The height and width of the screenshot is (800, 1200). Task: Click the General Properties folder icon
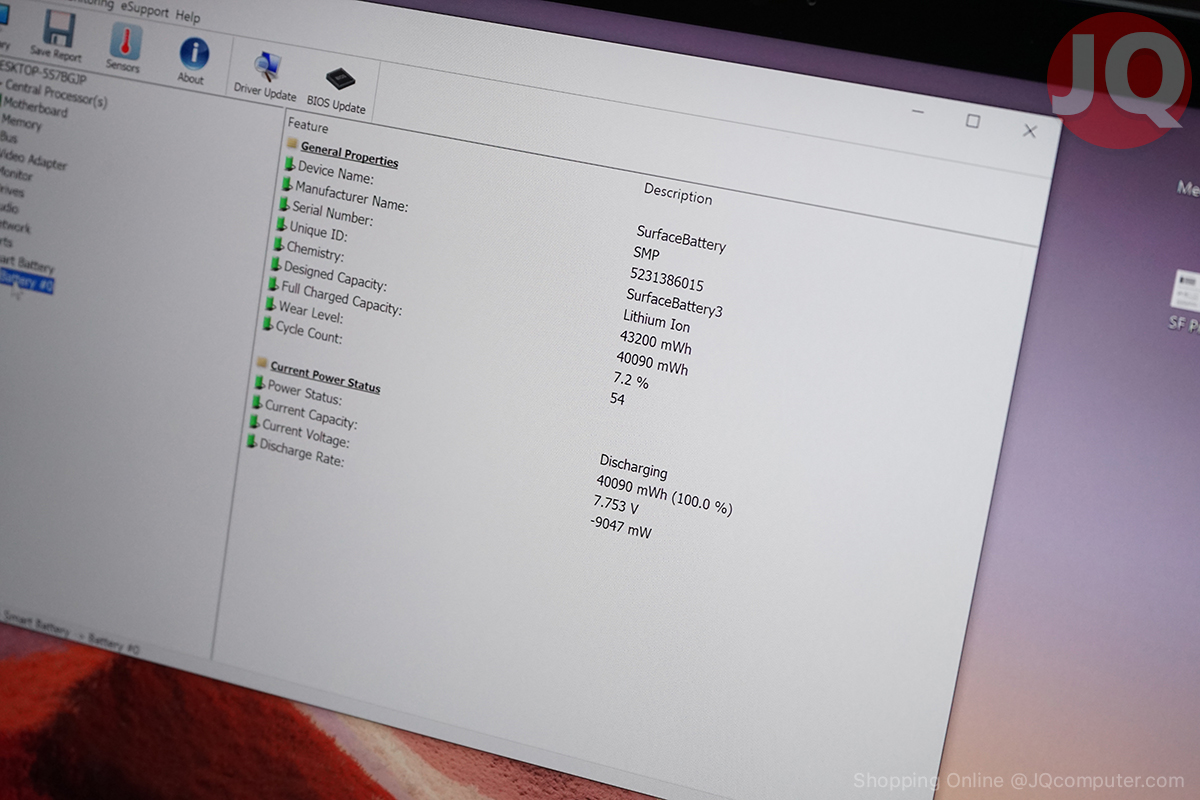tap(292, 144)
